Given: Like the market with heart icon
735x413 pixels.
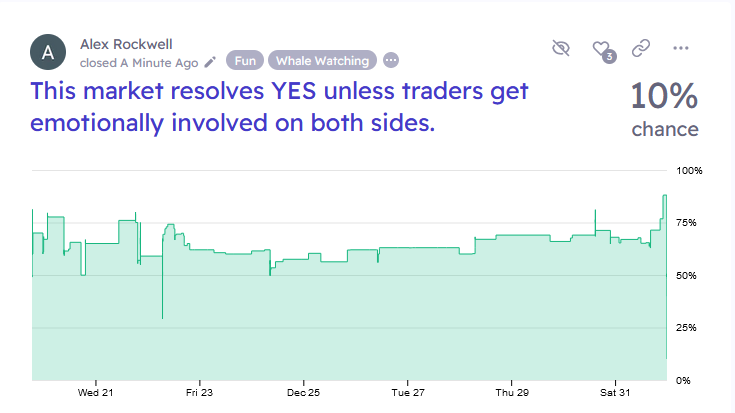Looking at the screenshot, I should coord(600,48).
